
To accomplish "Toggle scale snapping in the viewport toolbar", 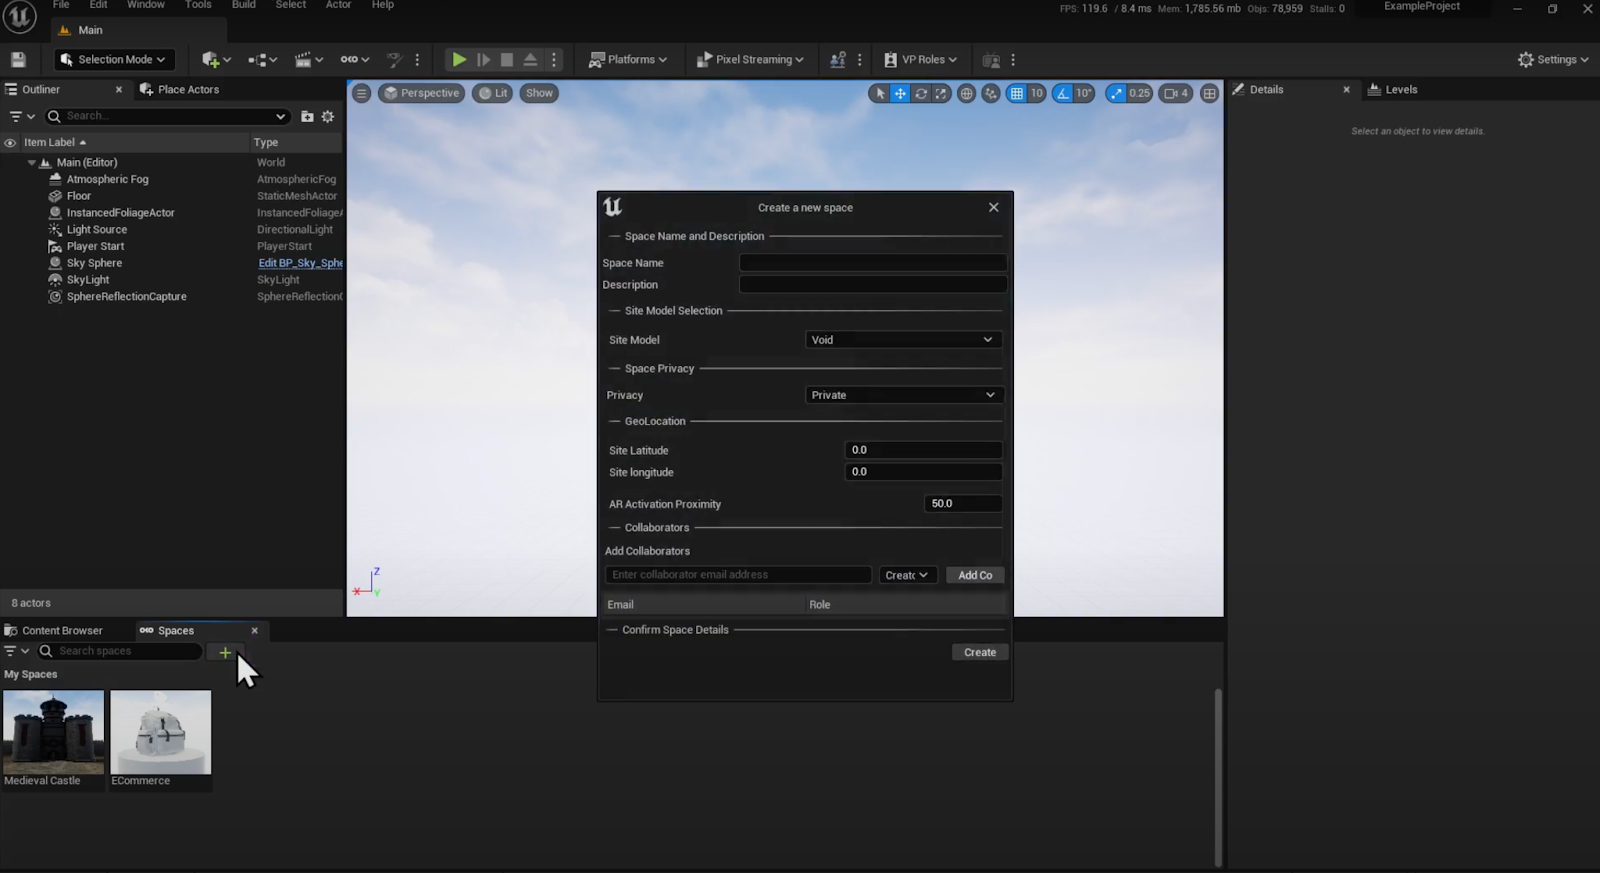I will pos(1116,93).
